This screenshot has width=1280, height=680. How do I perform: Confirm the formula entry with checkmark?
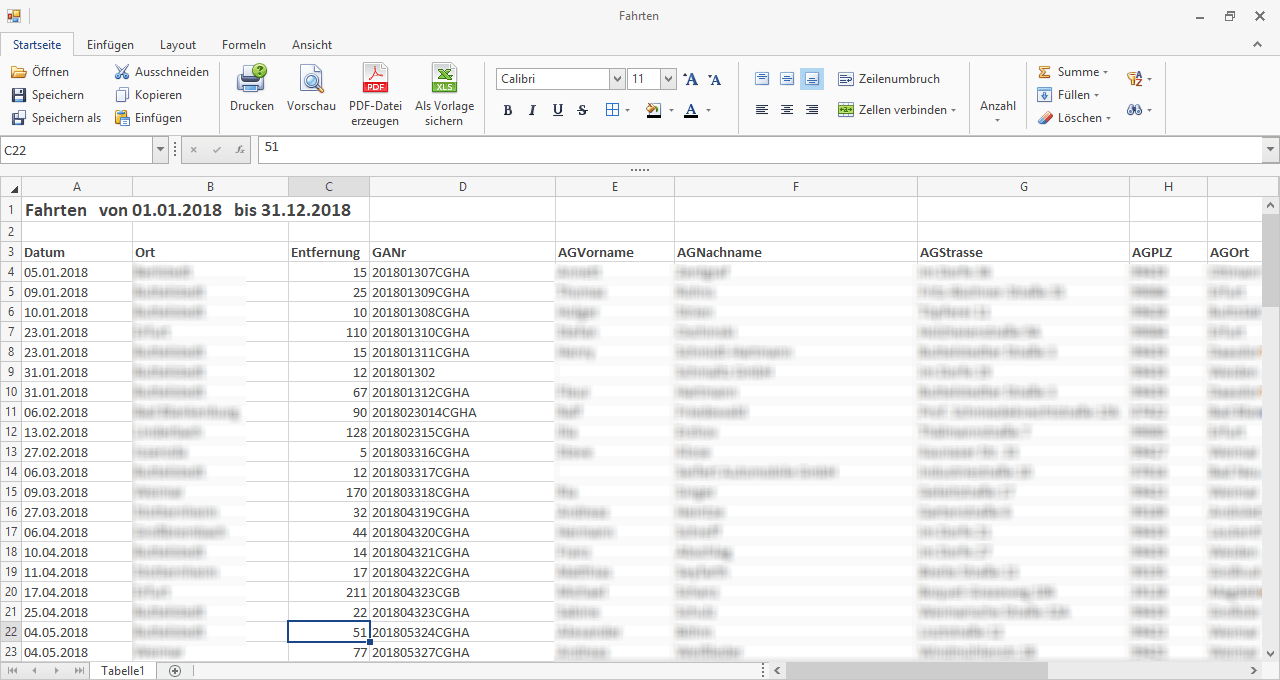(x=217, y=149)
